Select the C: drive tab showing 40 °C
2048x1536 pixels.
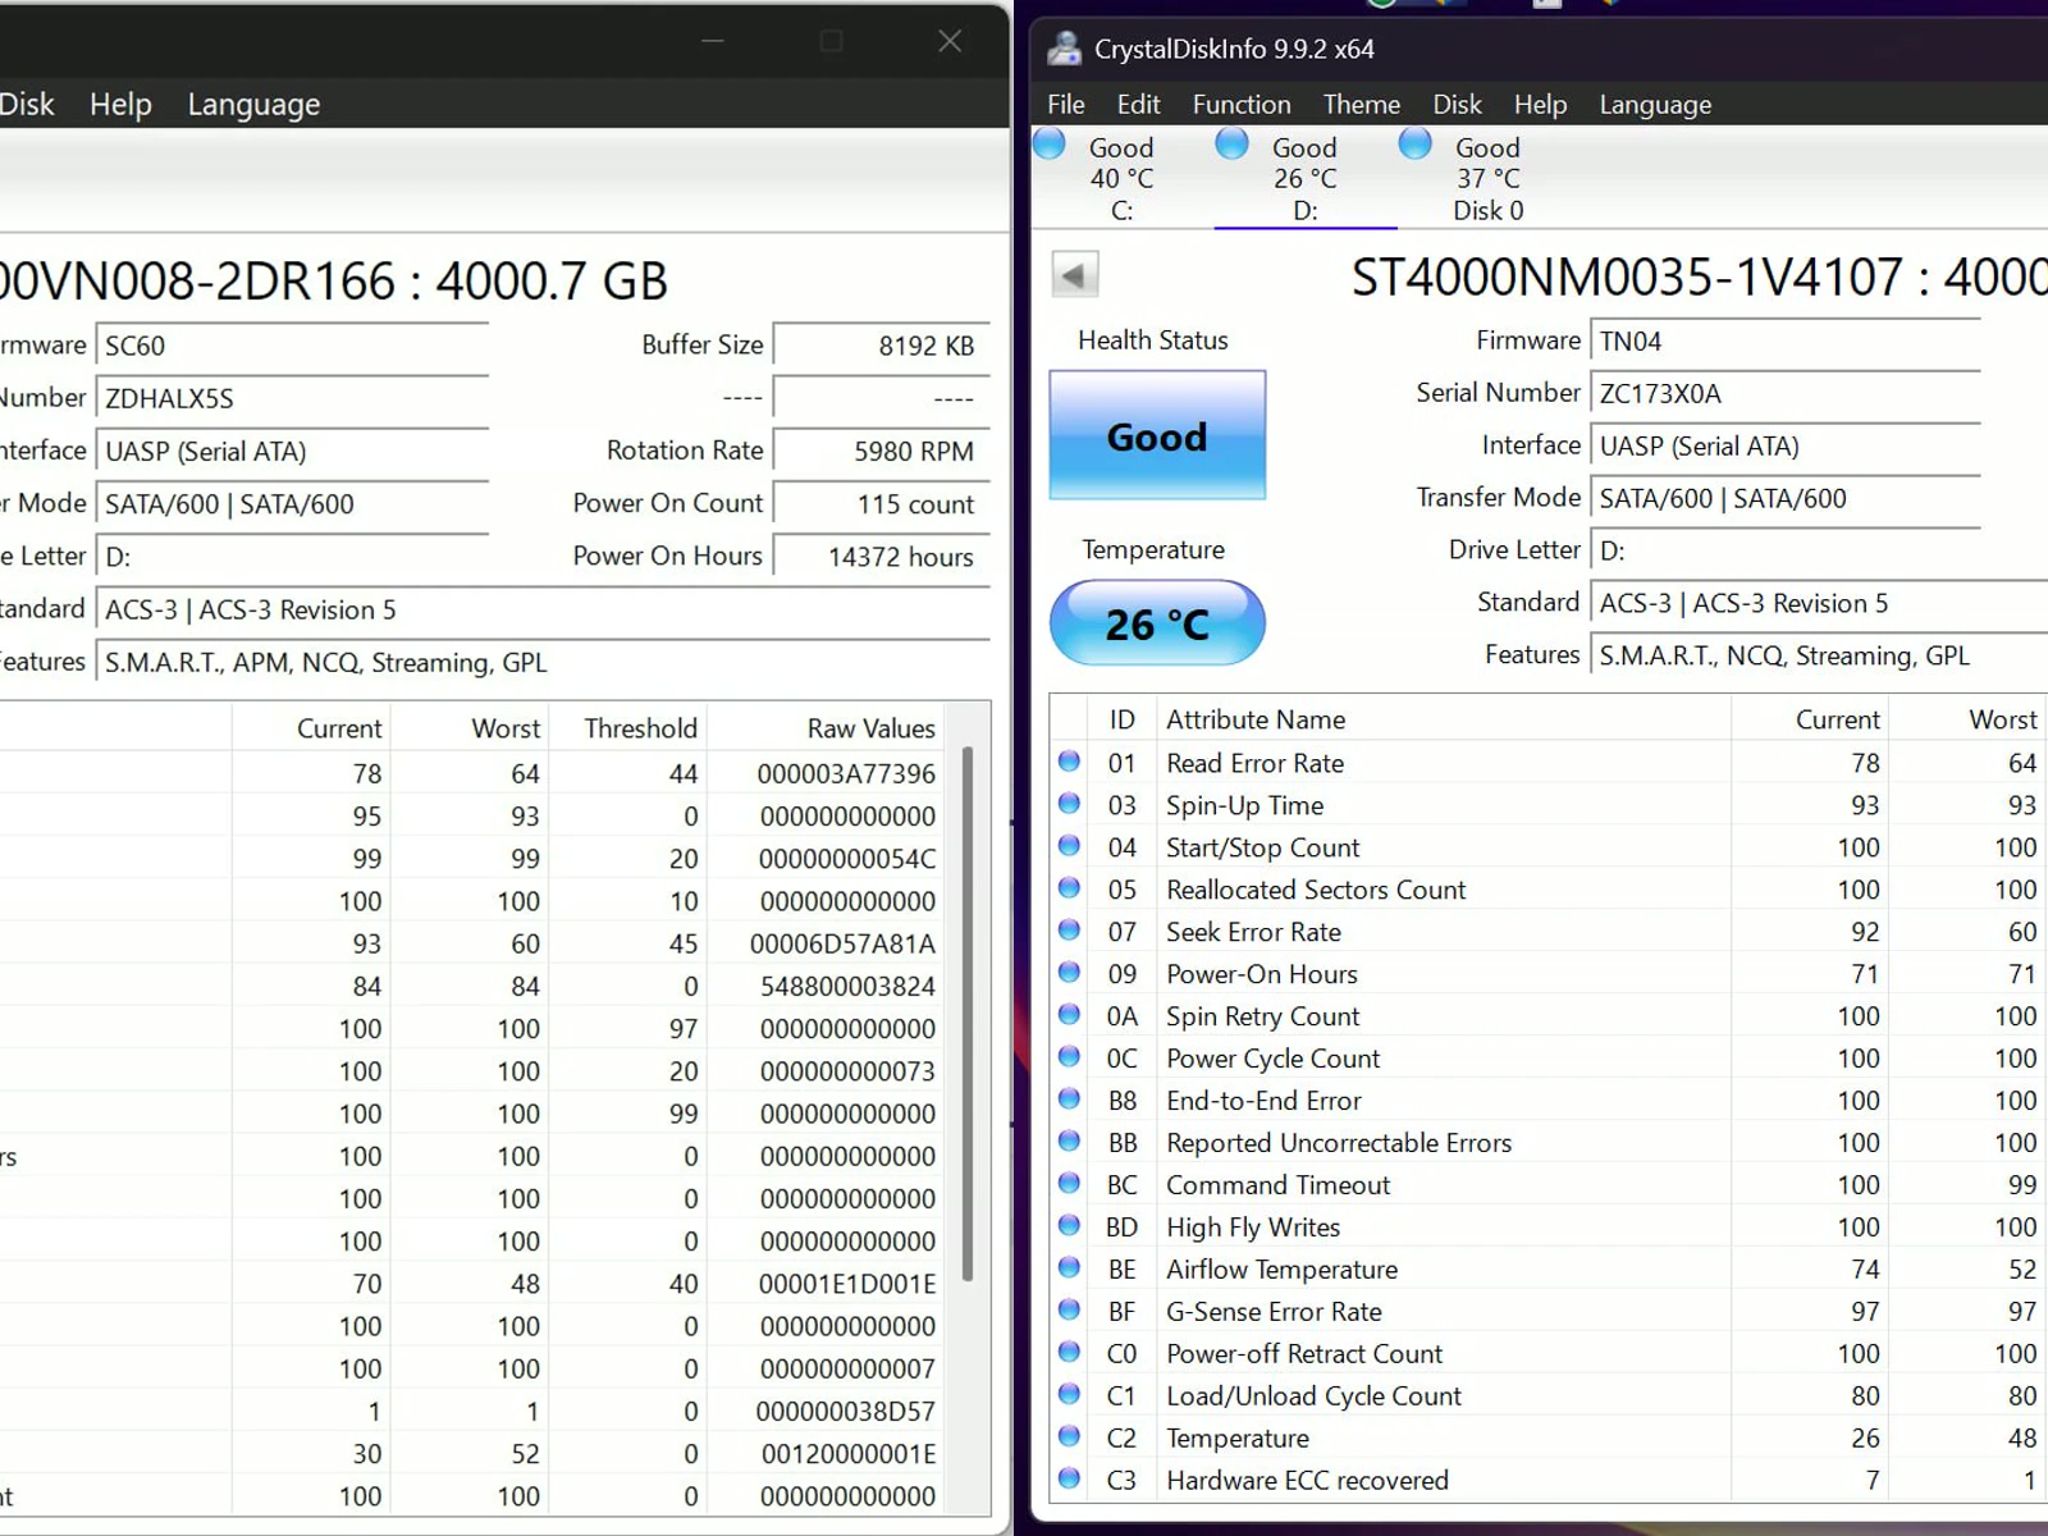(1122, 178)
